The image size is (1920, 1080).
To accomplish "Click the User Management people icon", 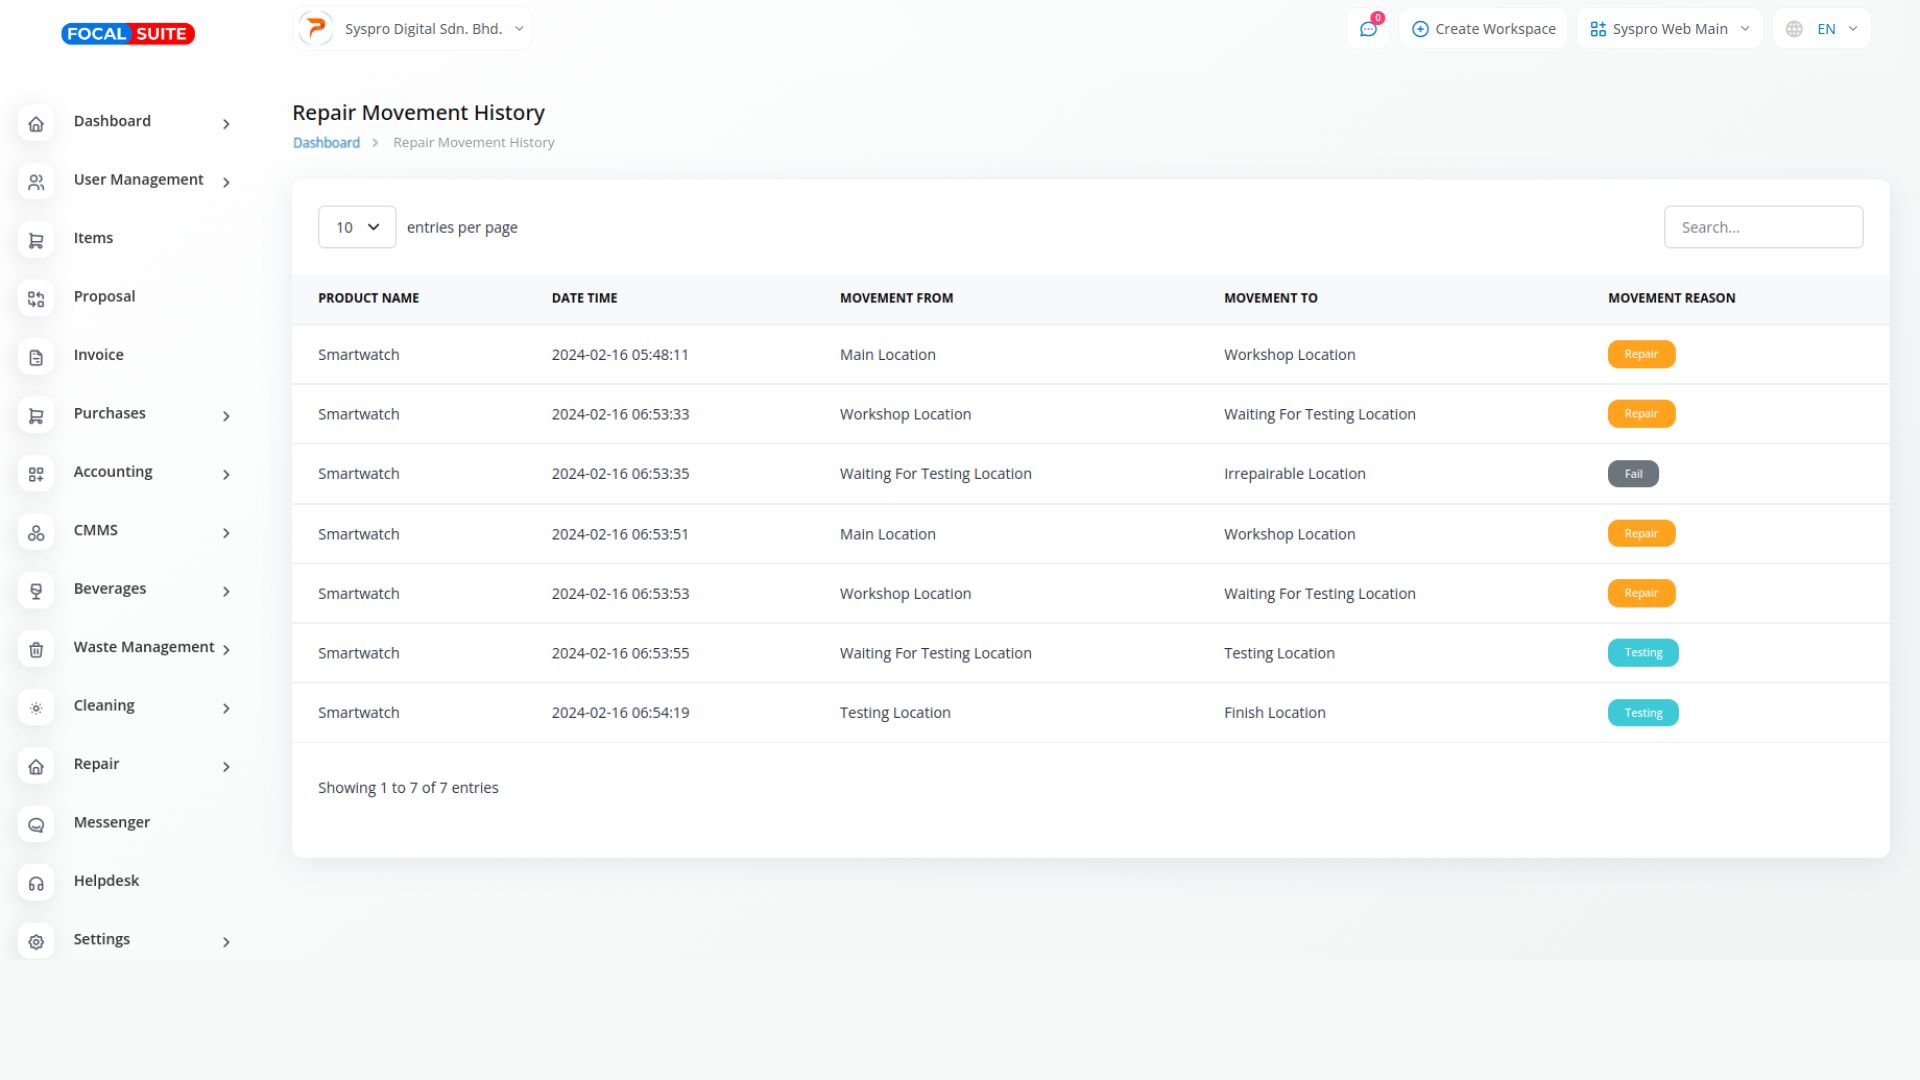I will coord(36,182).
